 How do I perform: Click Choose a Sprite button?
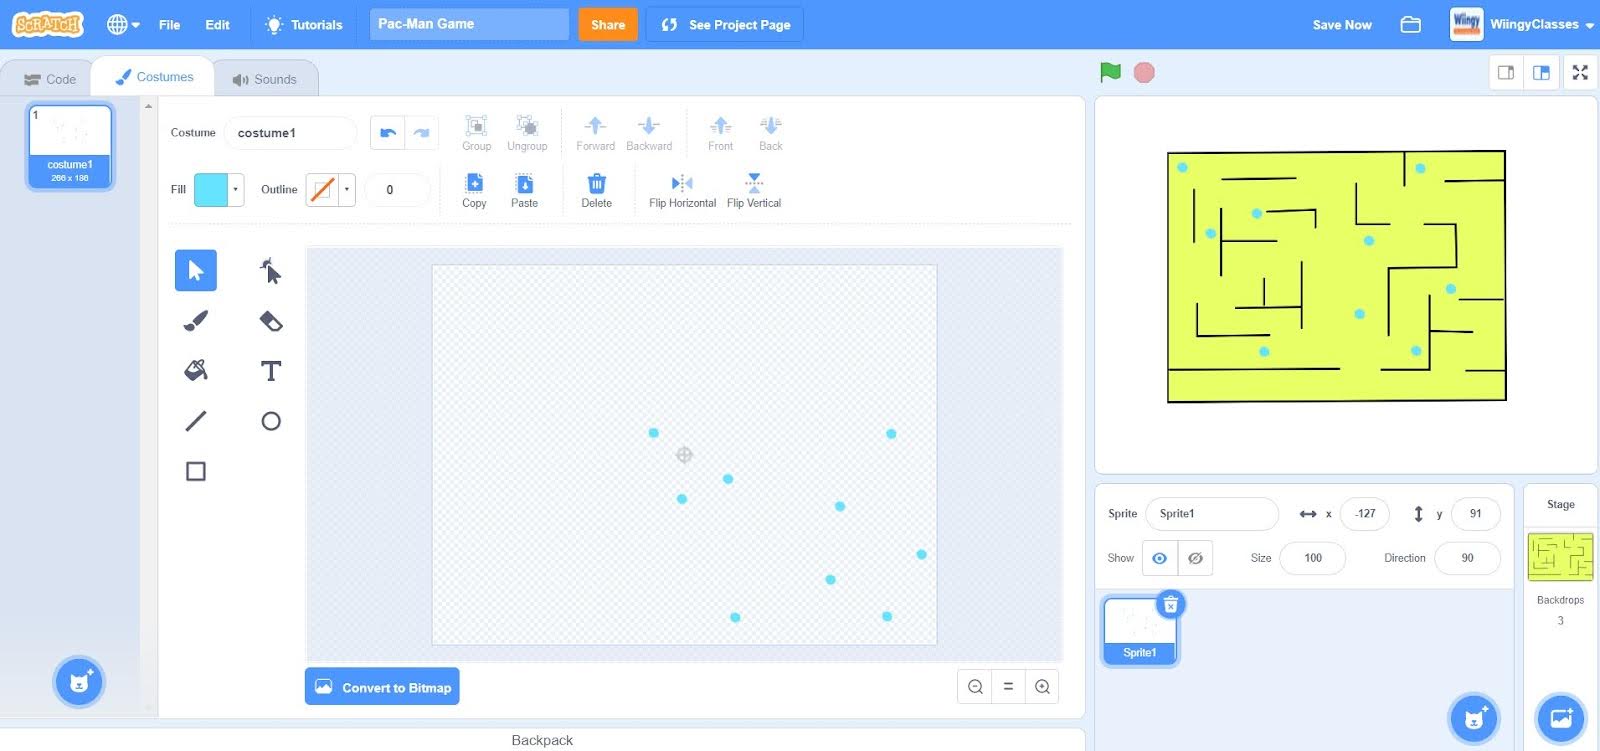coord(1474,718)
